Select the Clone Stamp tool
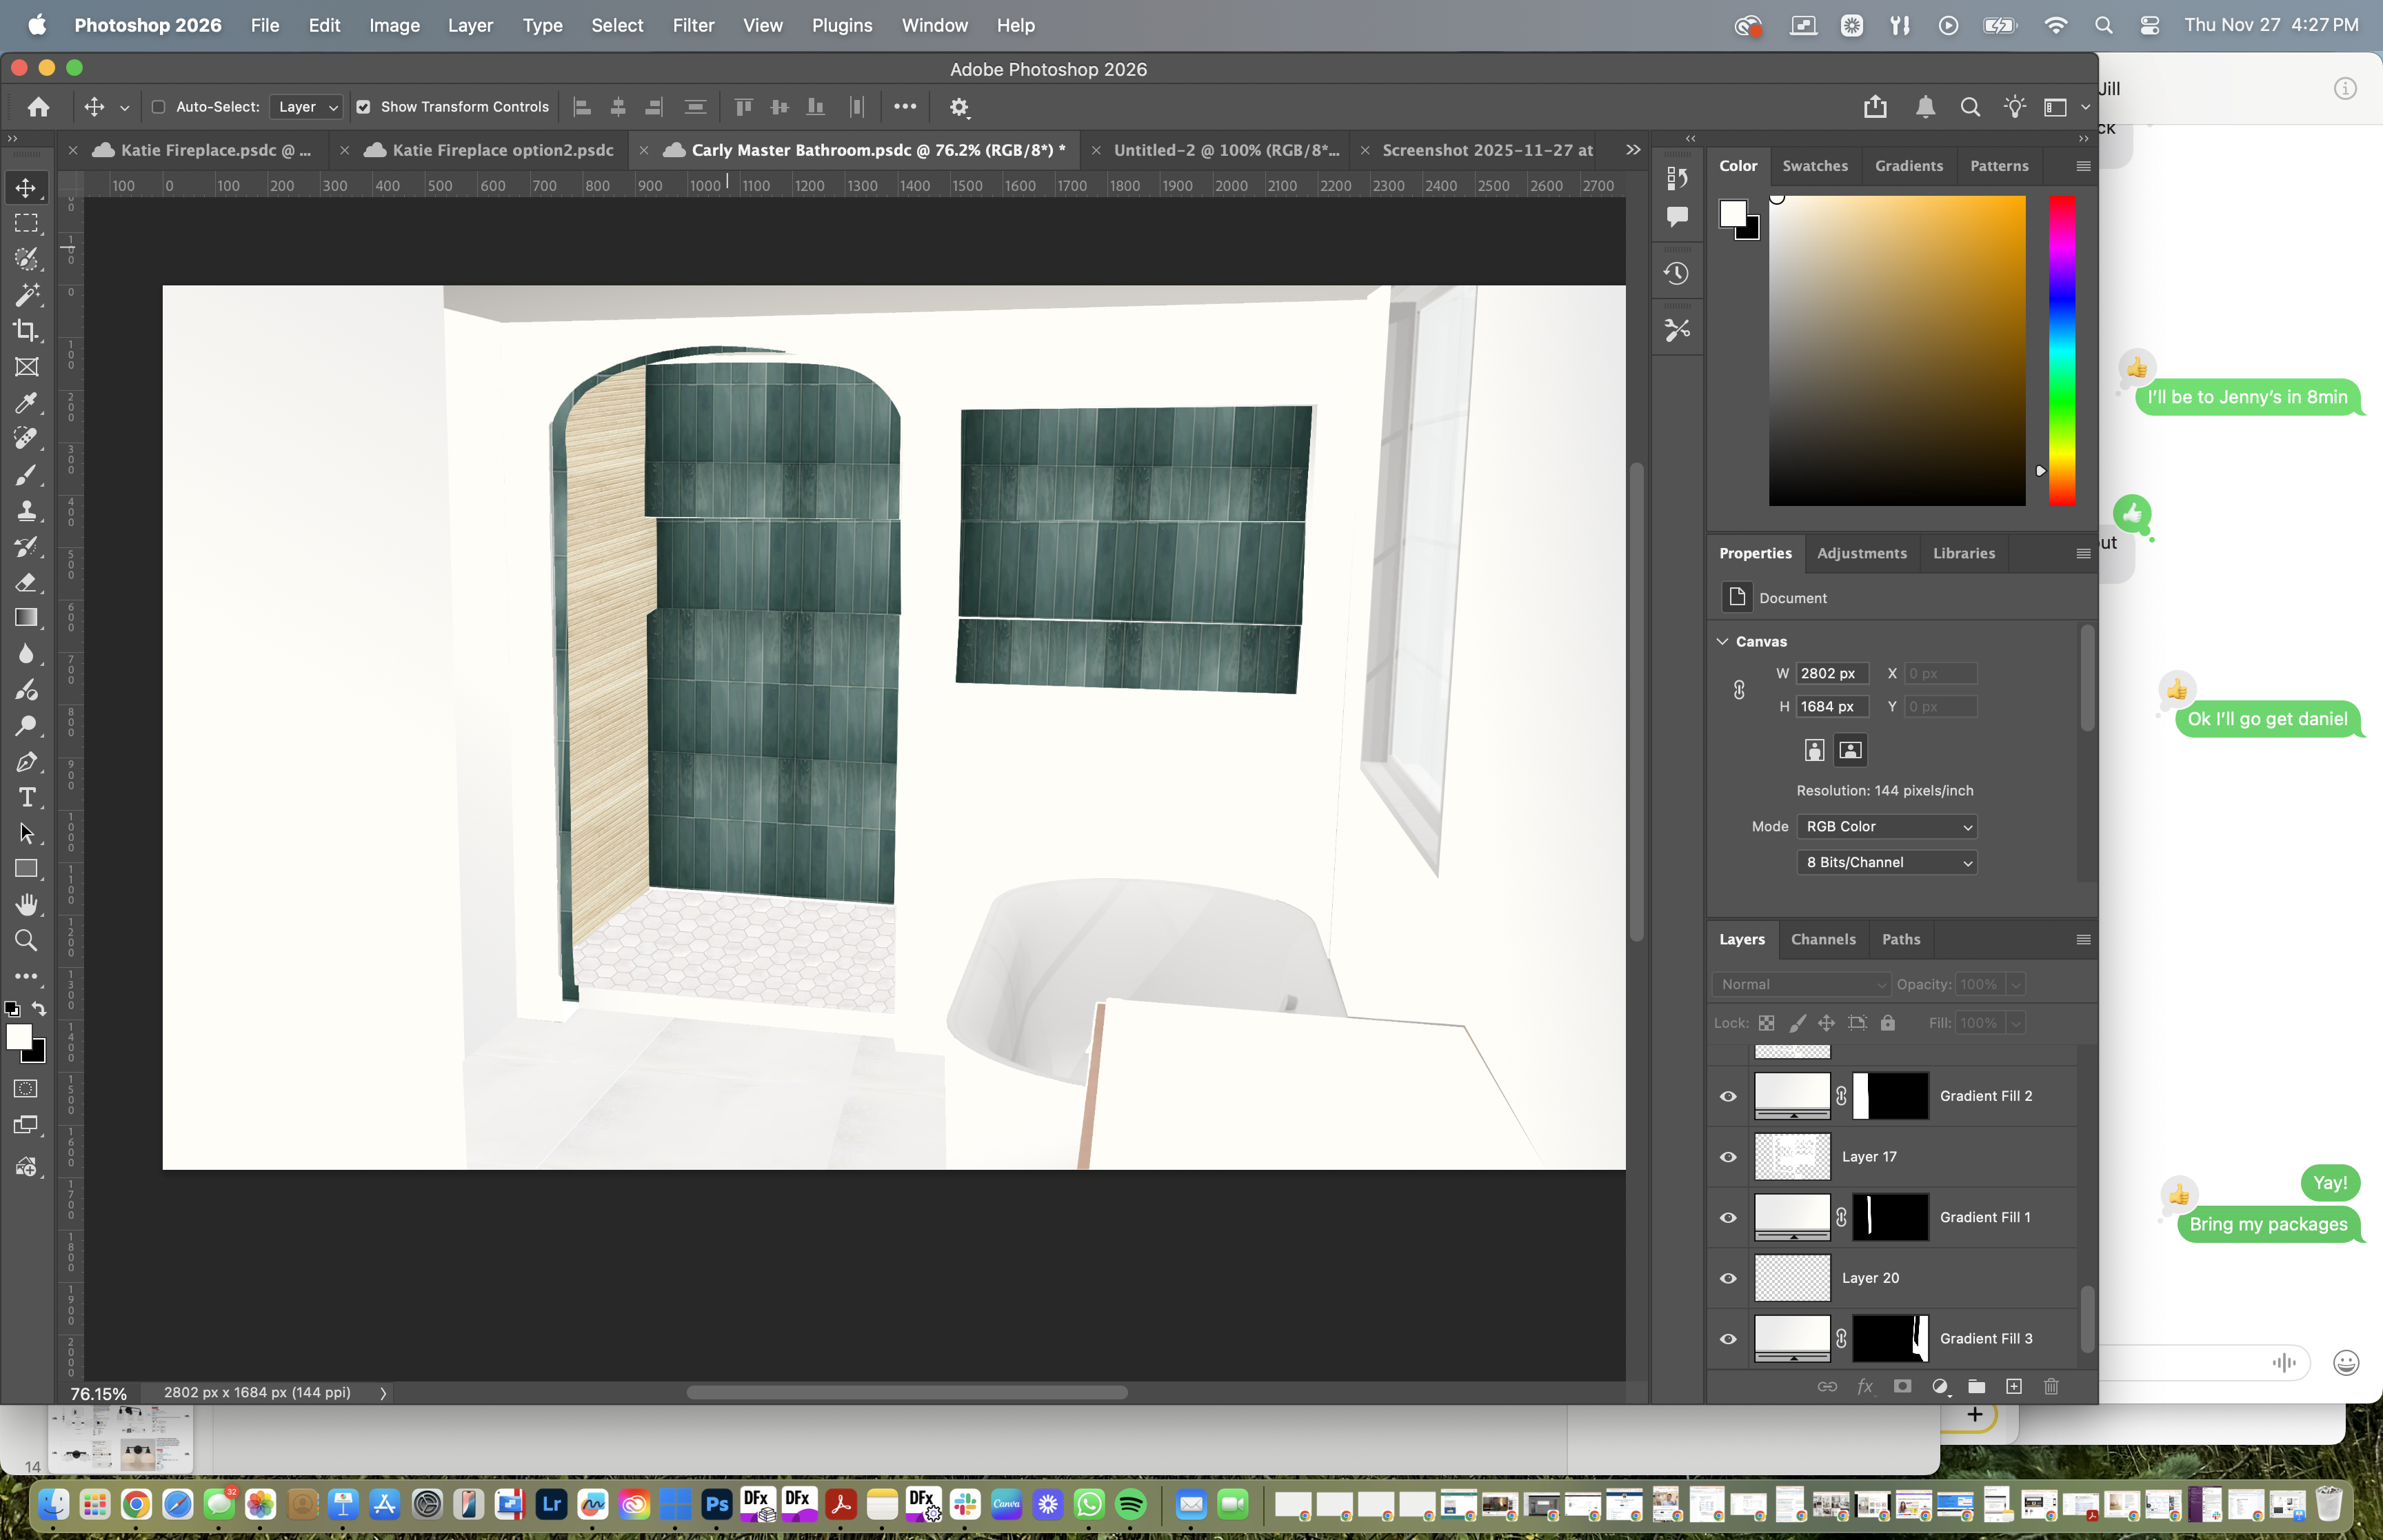The image size is (2383, 1540). [x=26, y=510]
